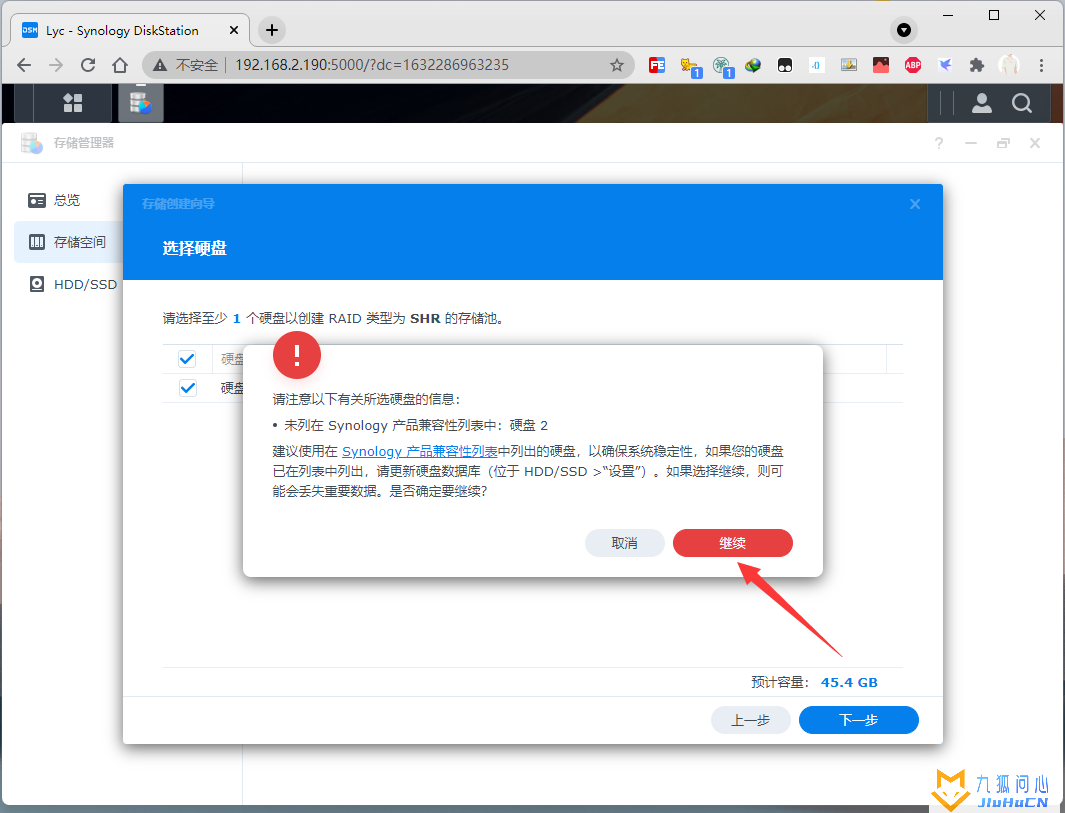Open 总览 in Storage Manager sidebar

click(x=67, y=200)
